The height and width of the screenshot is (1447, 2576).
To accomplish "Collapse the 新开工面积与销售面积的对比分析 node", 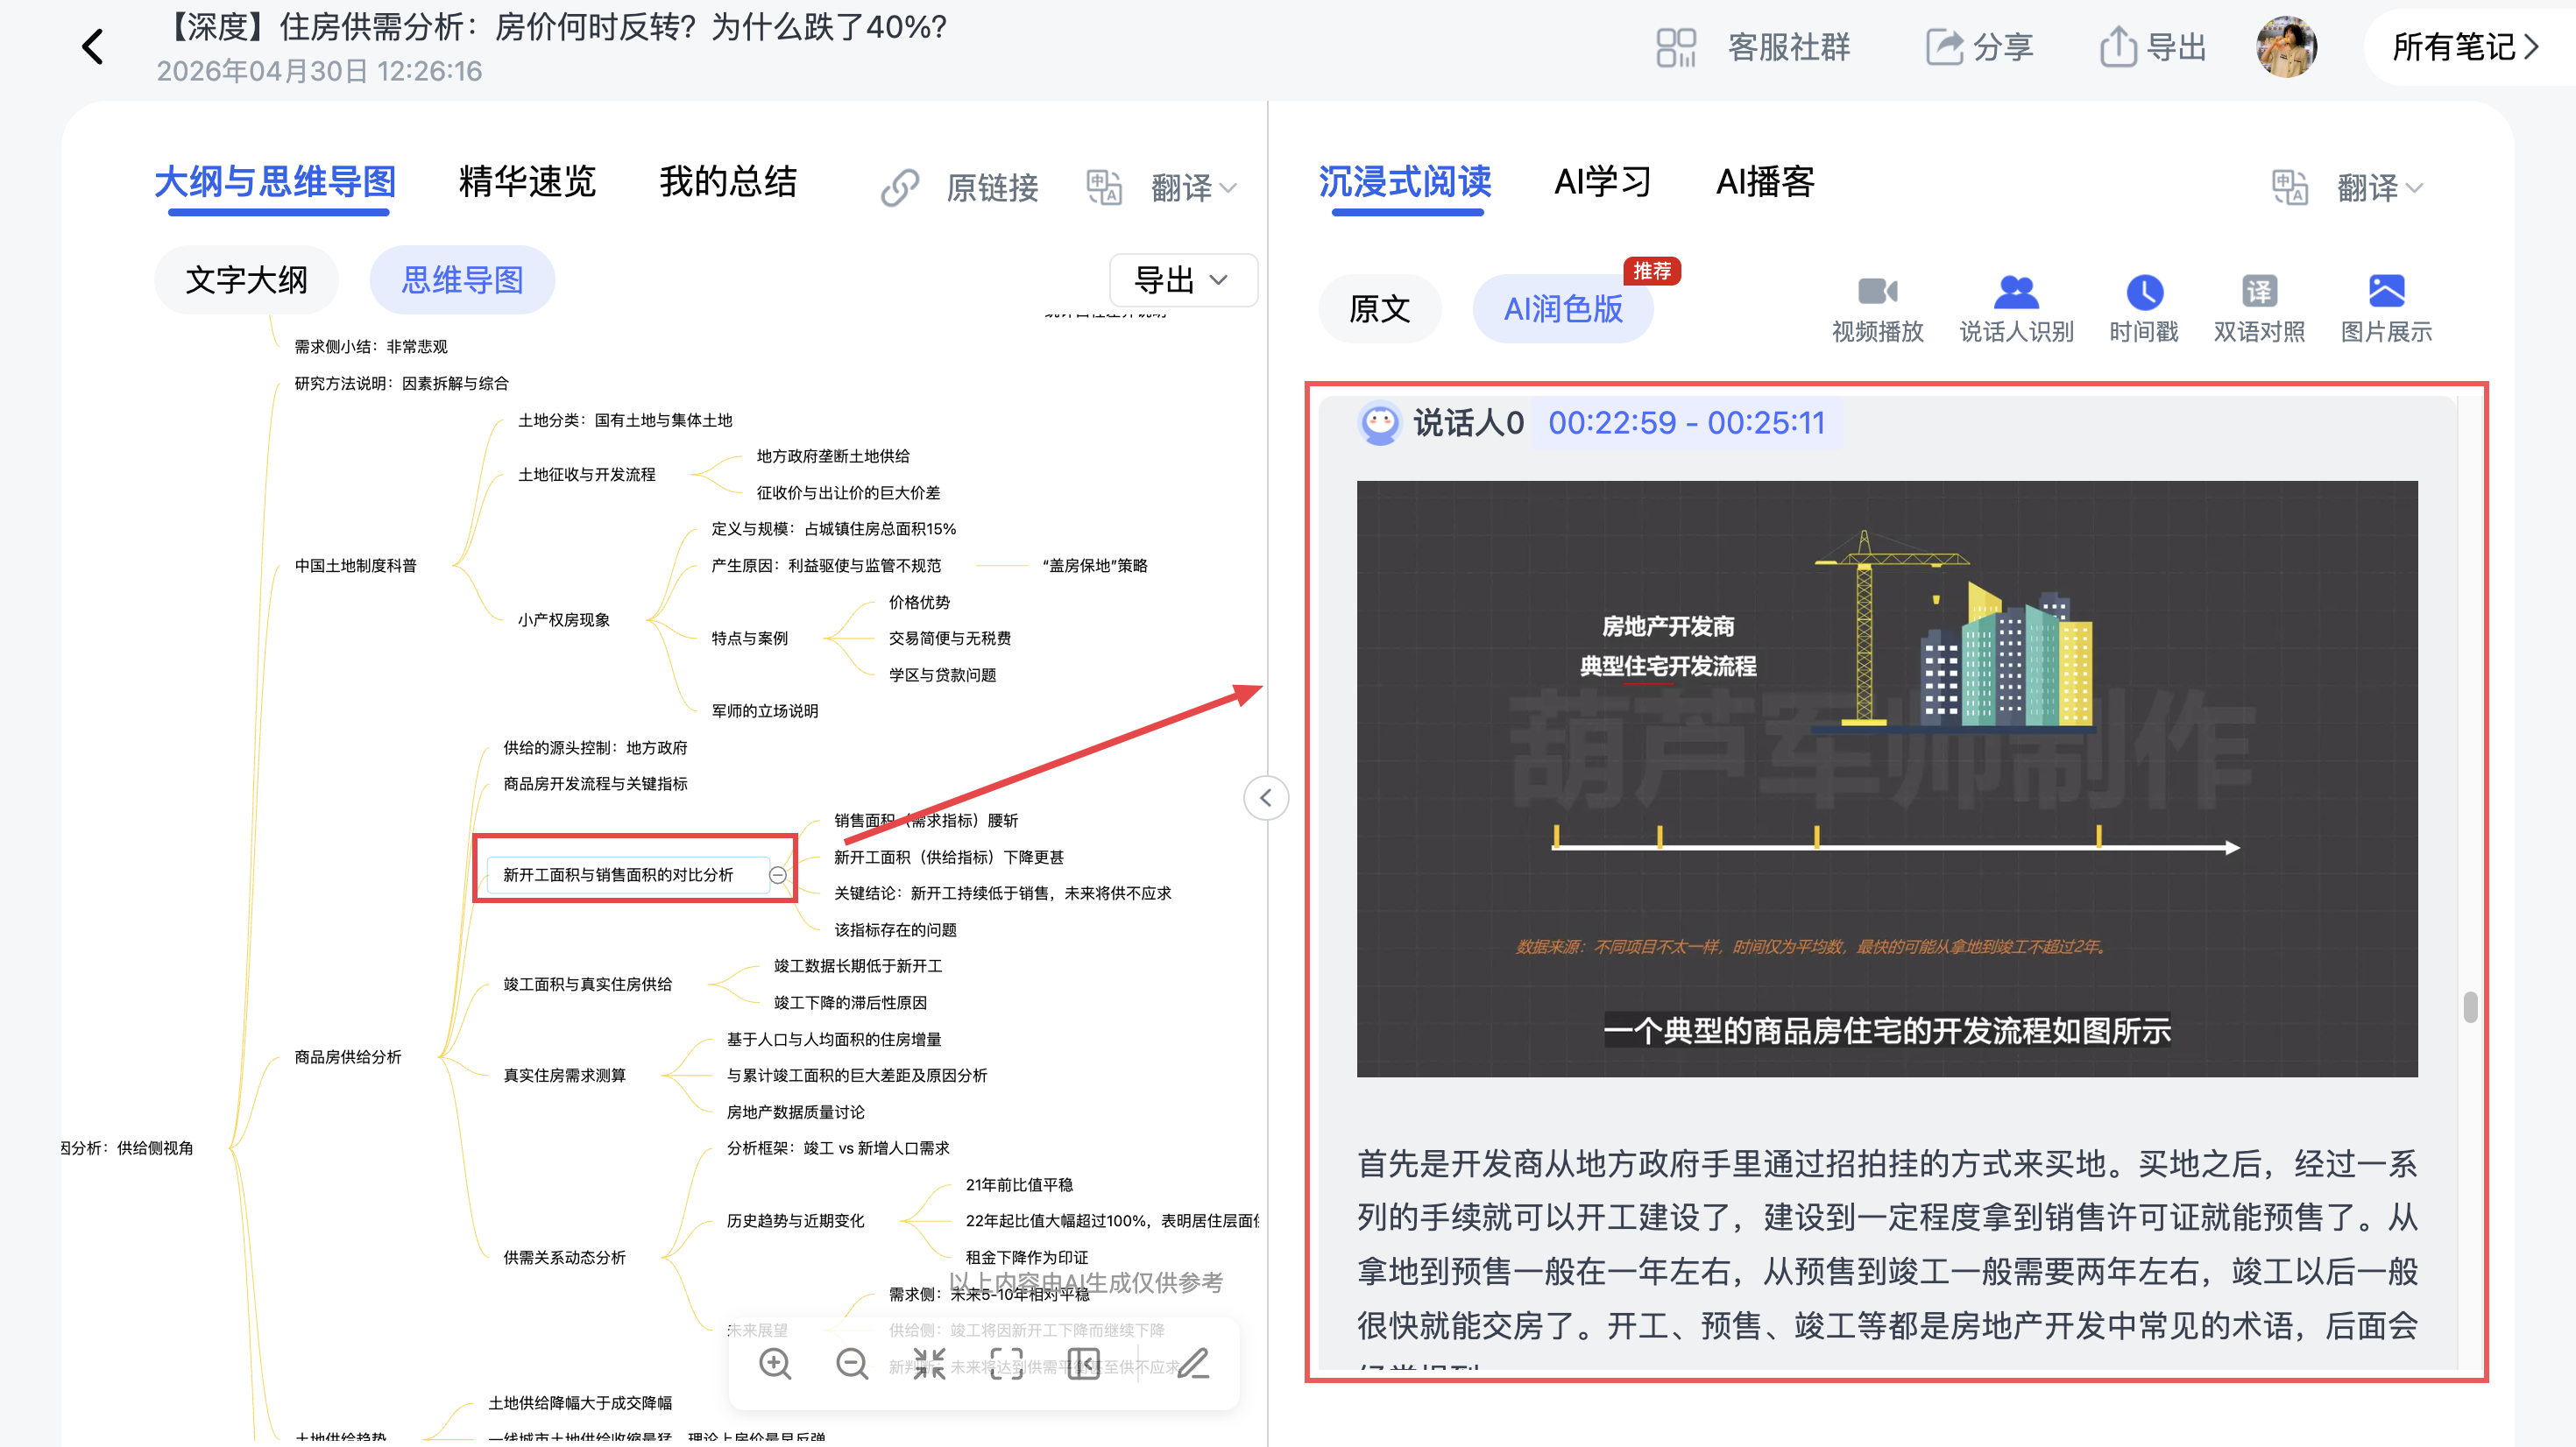I will point(777,876).
